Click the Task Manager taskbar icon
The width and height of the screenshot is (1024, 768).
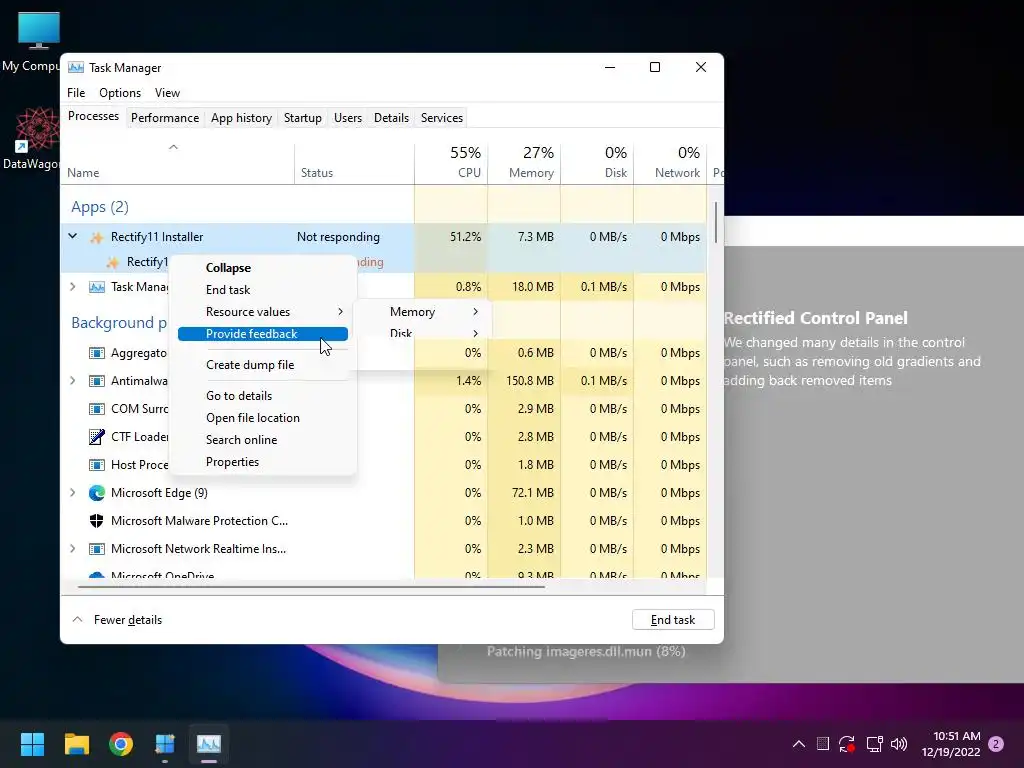209,744
